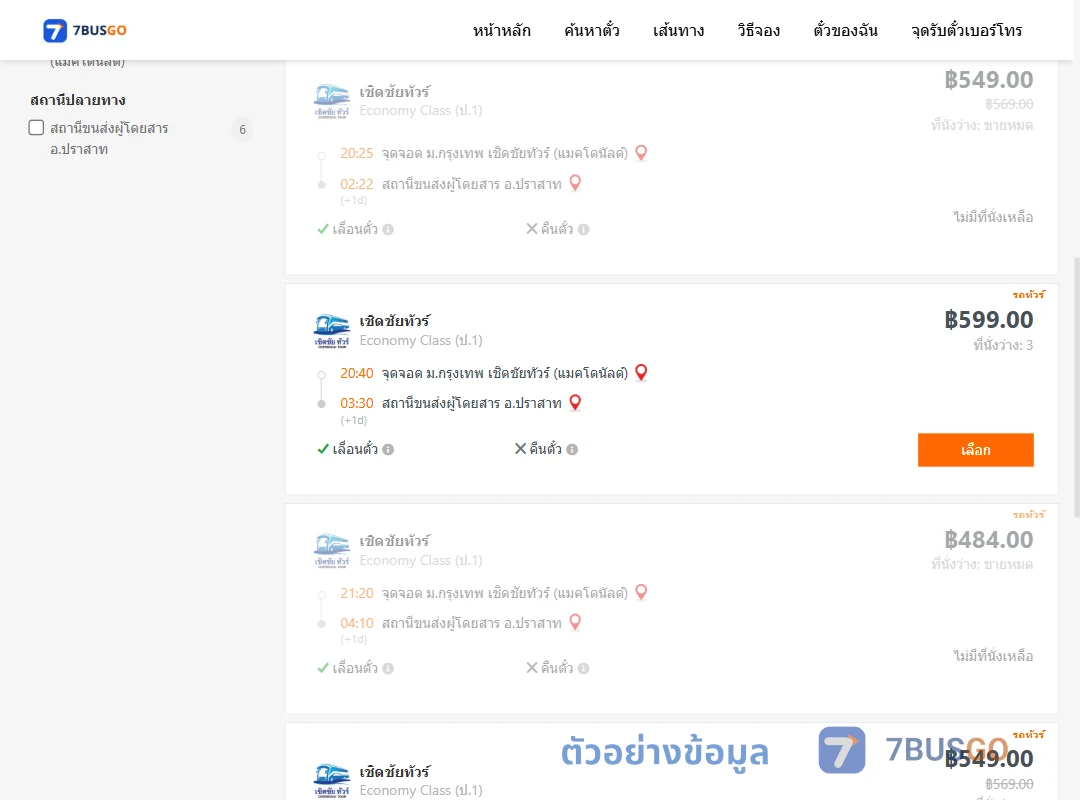
Task: Open the ค้นหาตั๋ว menu item
Action: [592, 30]
